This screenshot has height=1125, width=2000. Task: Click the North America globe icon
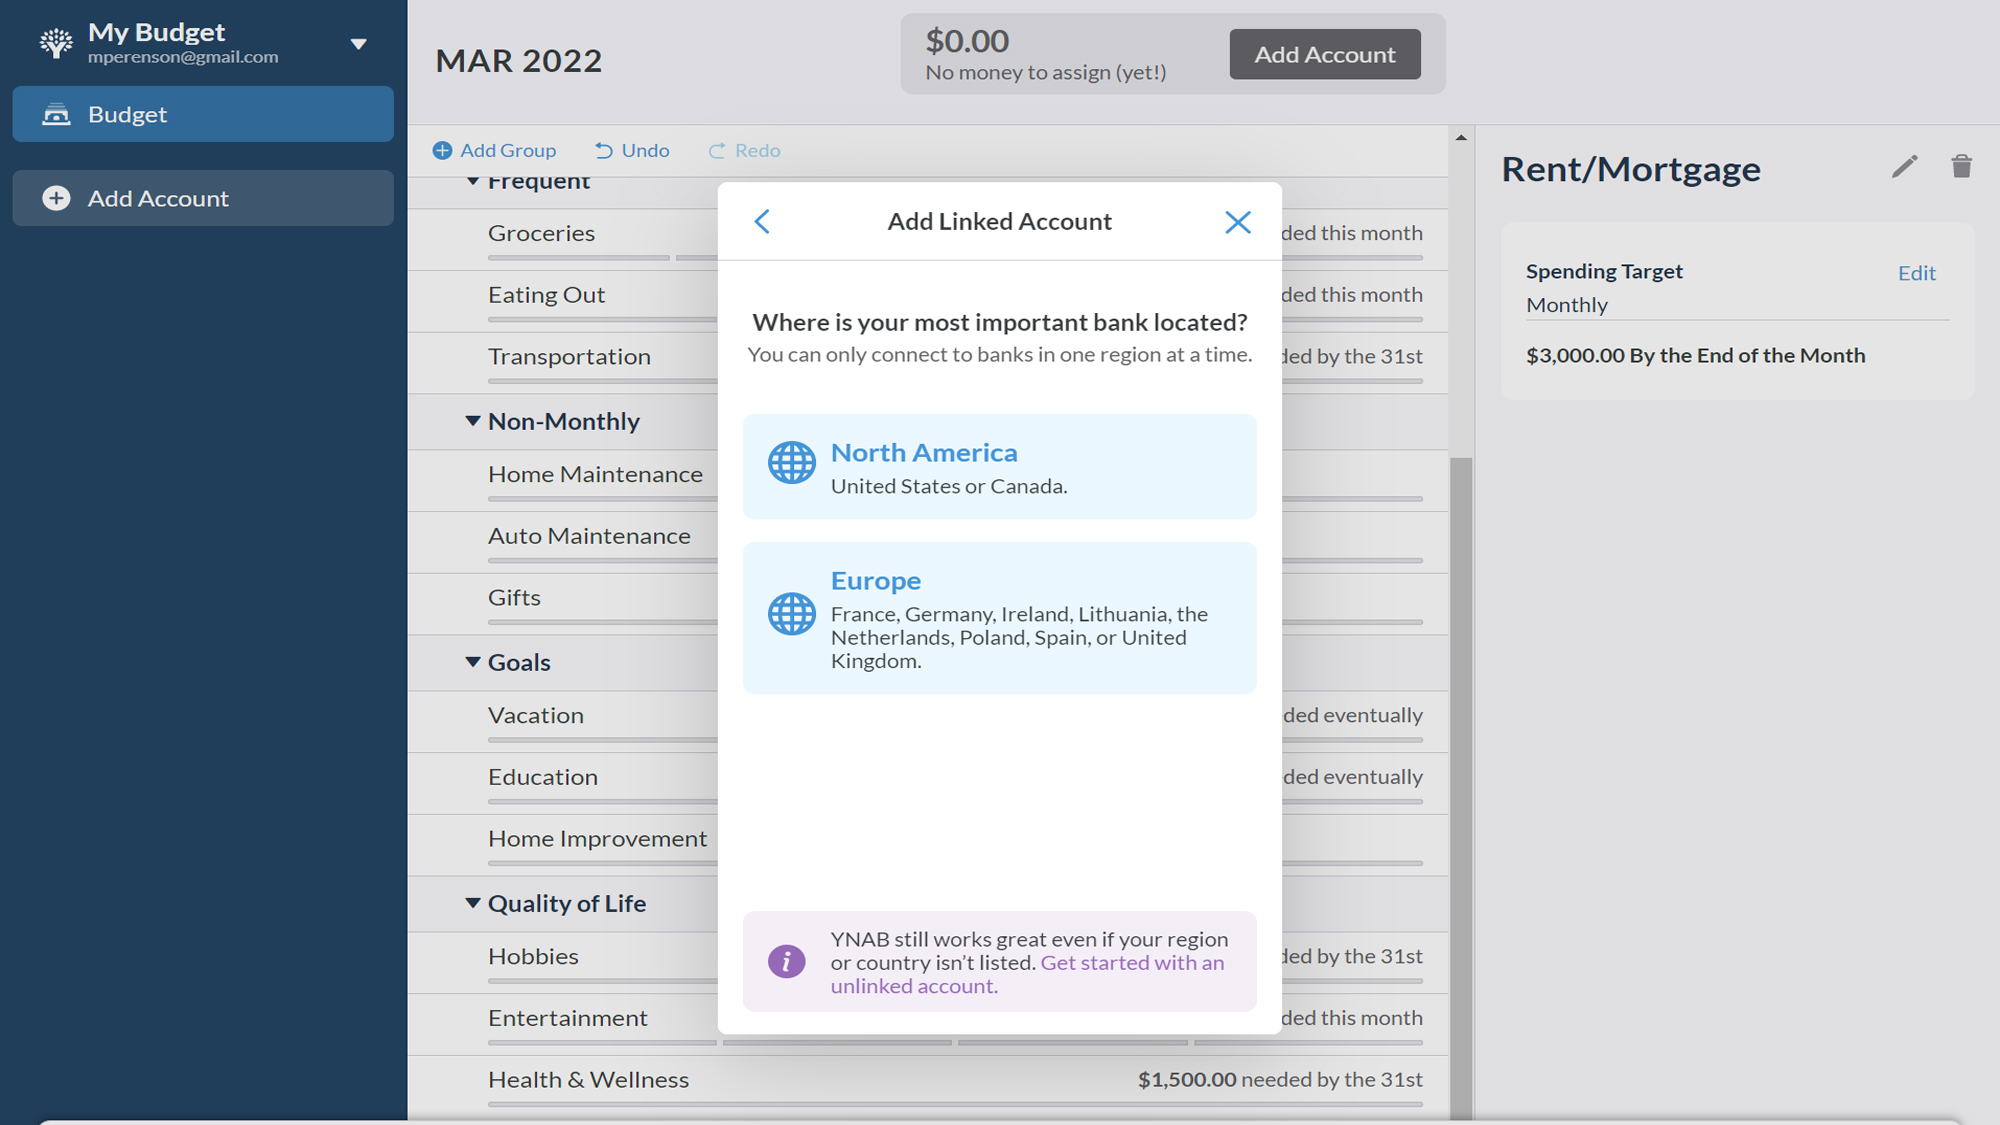[x=791, y=463]
